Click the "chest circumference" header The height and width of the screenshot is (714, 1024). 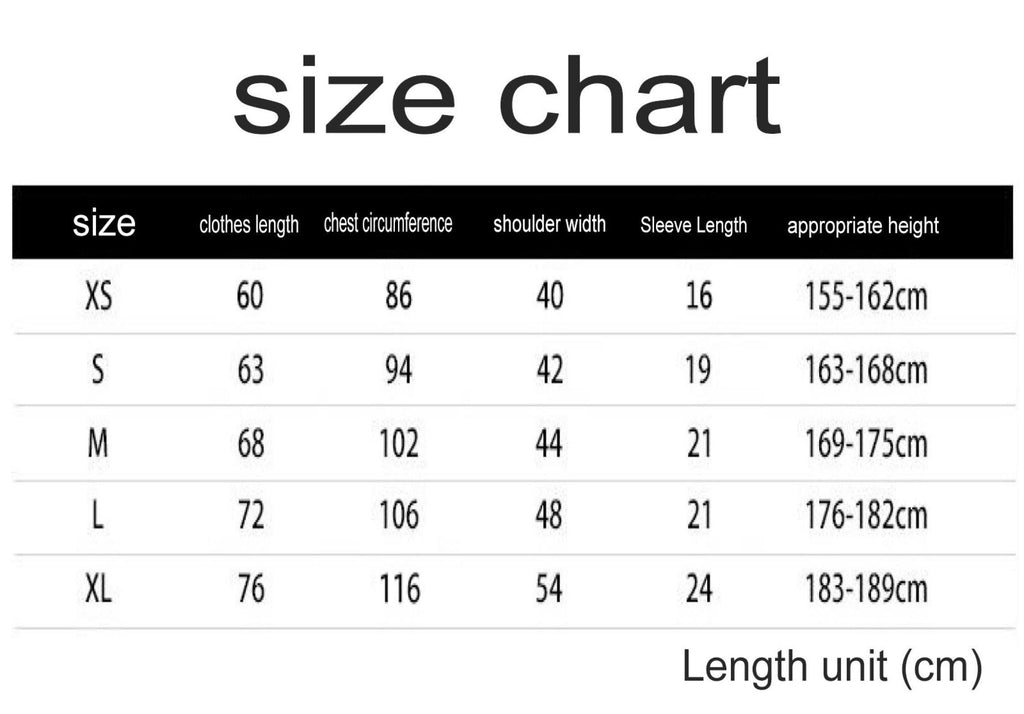point(388,223)
